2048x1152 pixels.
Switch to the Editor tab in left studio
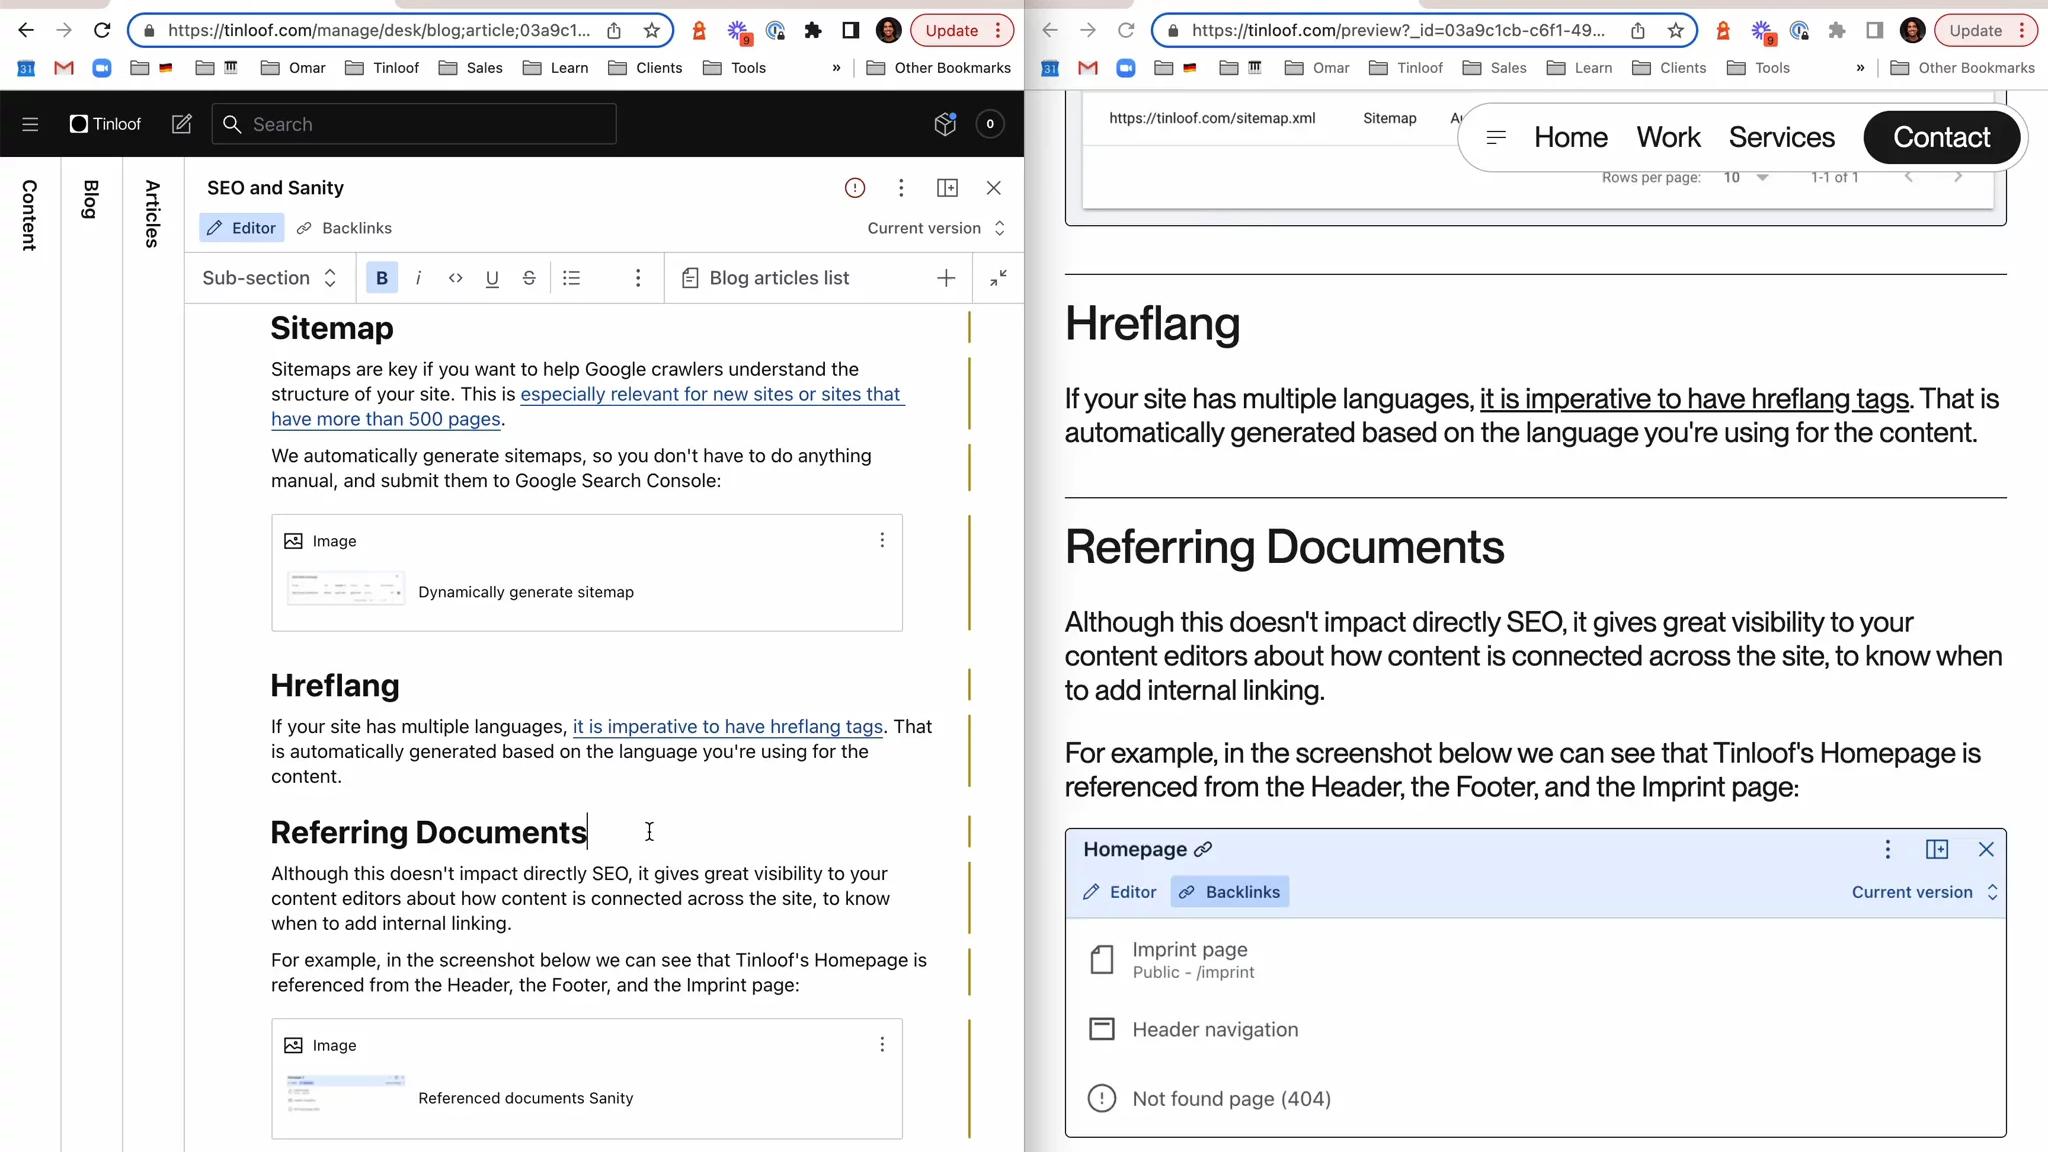[x=241, y=228]
